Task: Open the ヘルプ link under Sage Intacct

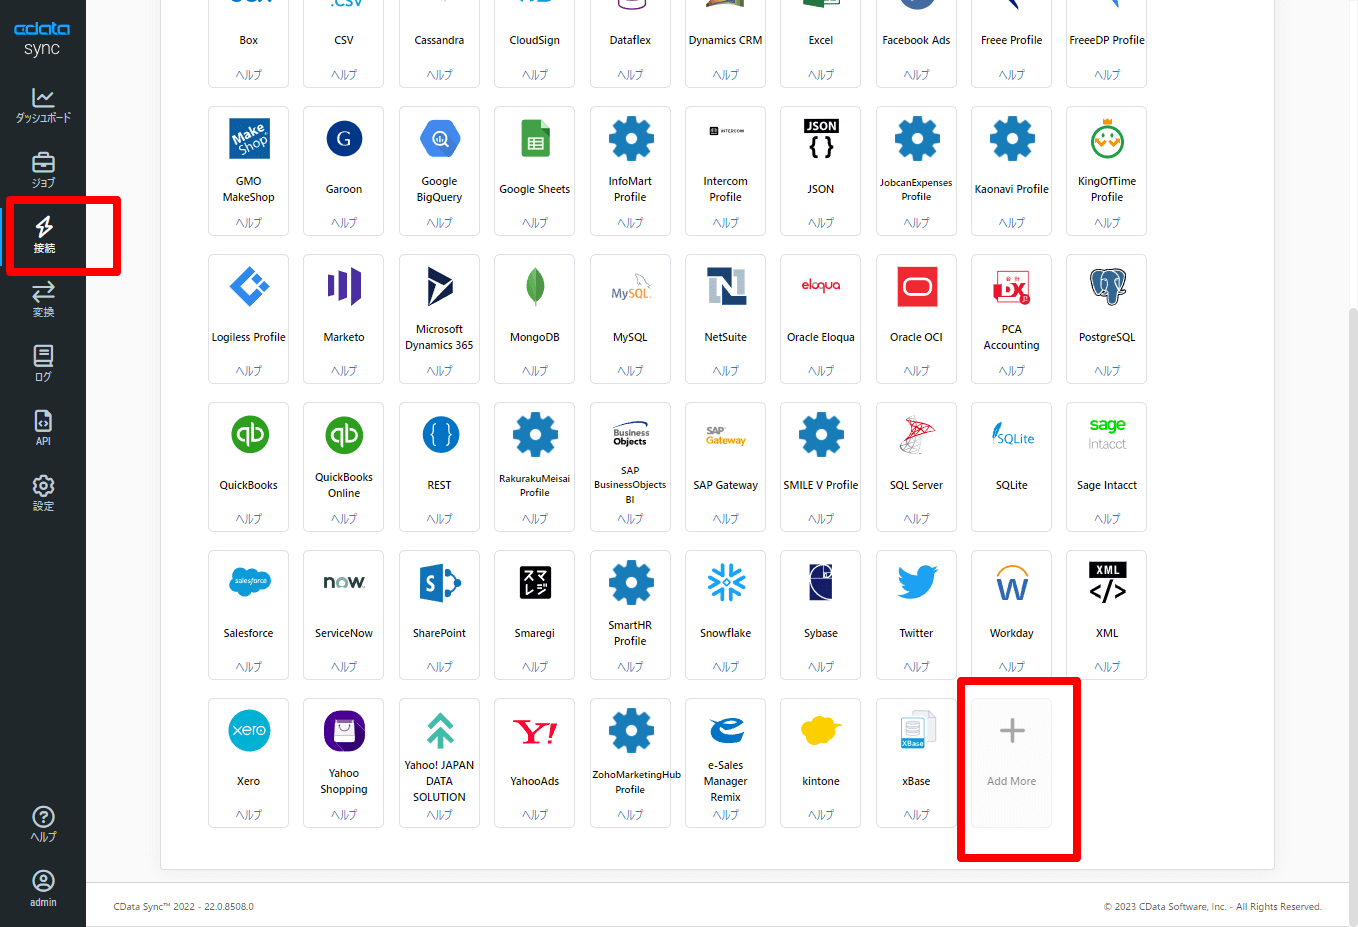Action: [1107, 519]
